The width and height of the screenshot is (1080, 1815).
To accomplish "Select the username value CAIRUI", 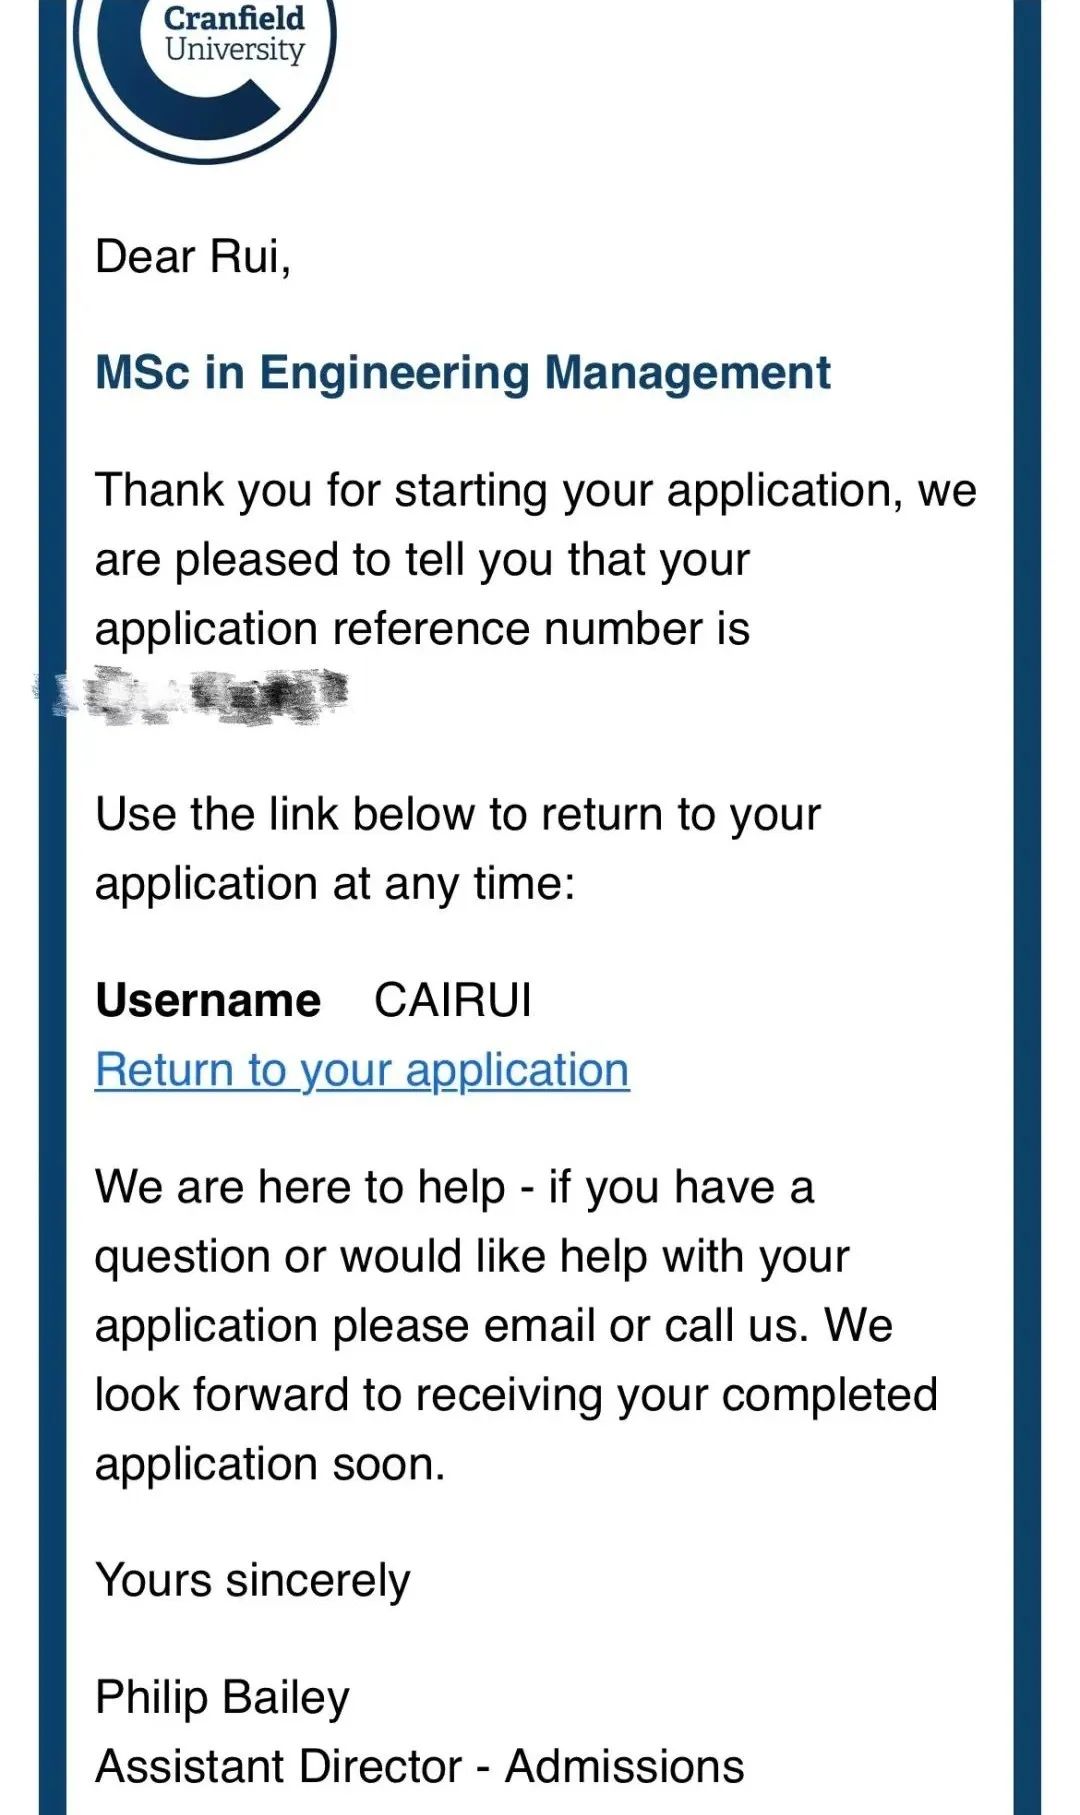I will tap(452, 1001).
